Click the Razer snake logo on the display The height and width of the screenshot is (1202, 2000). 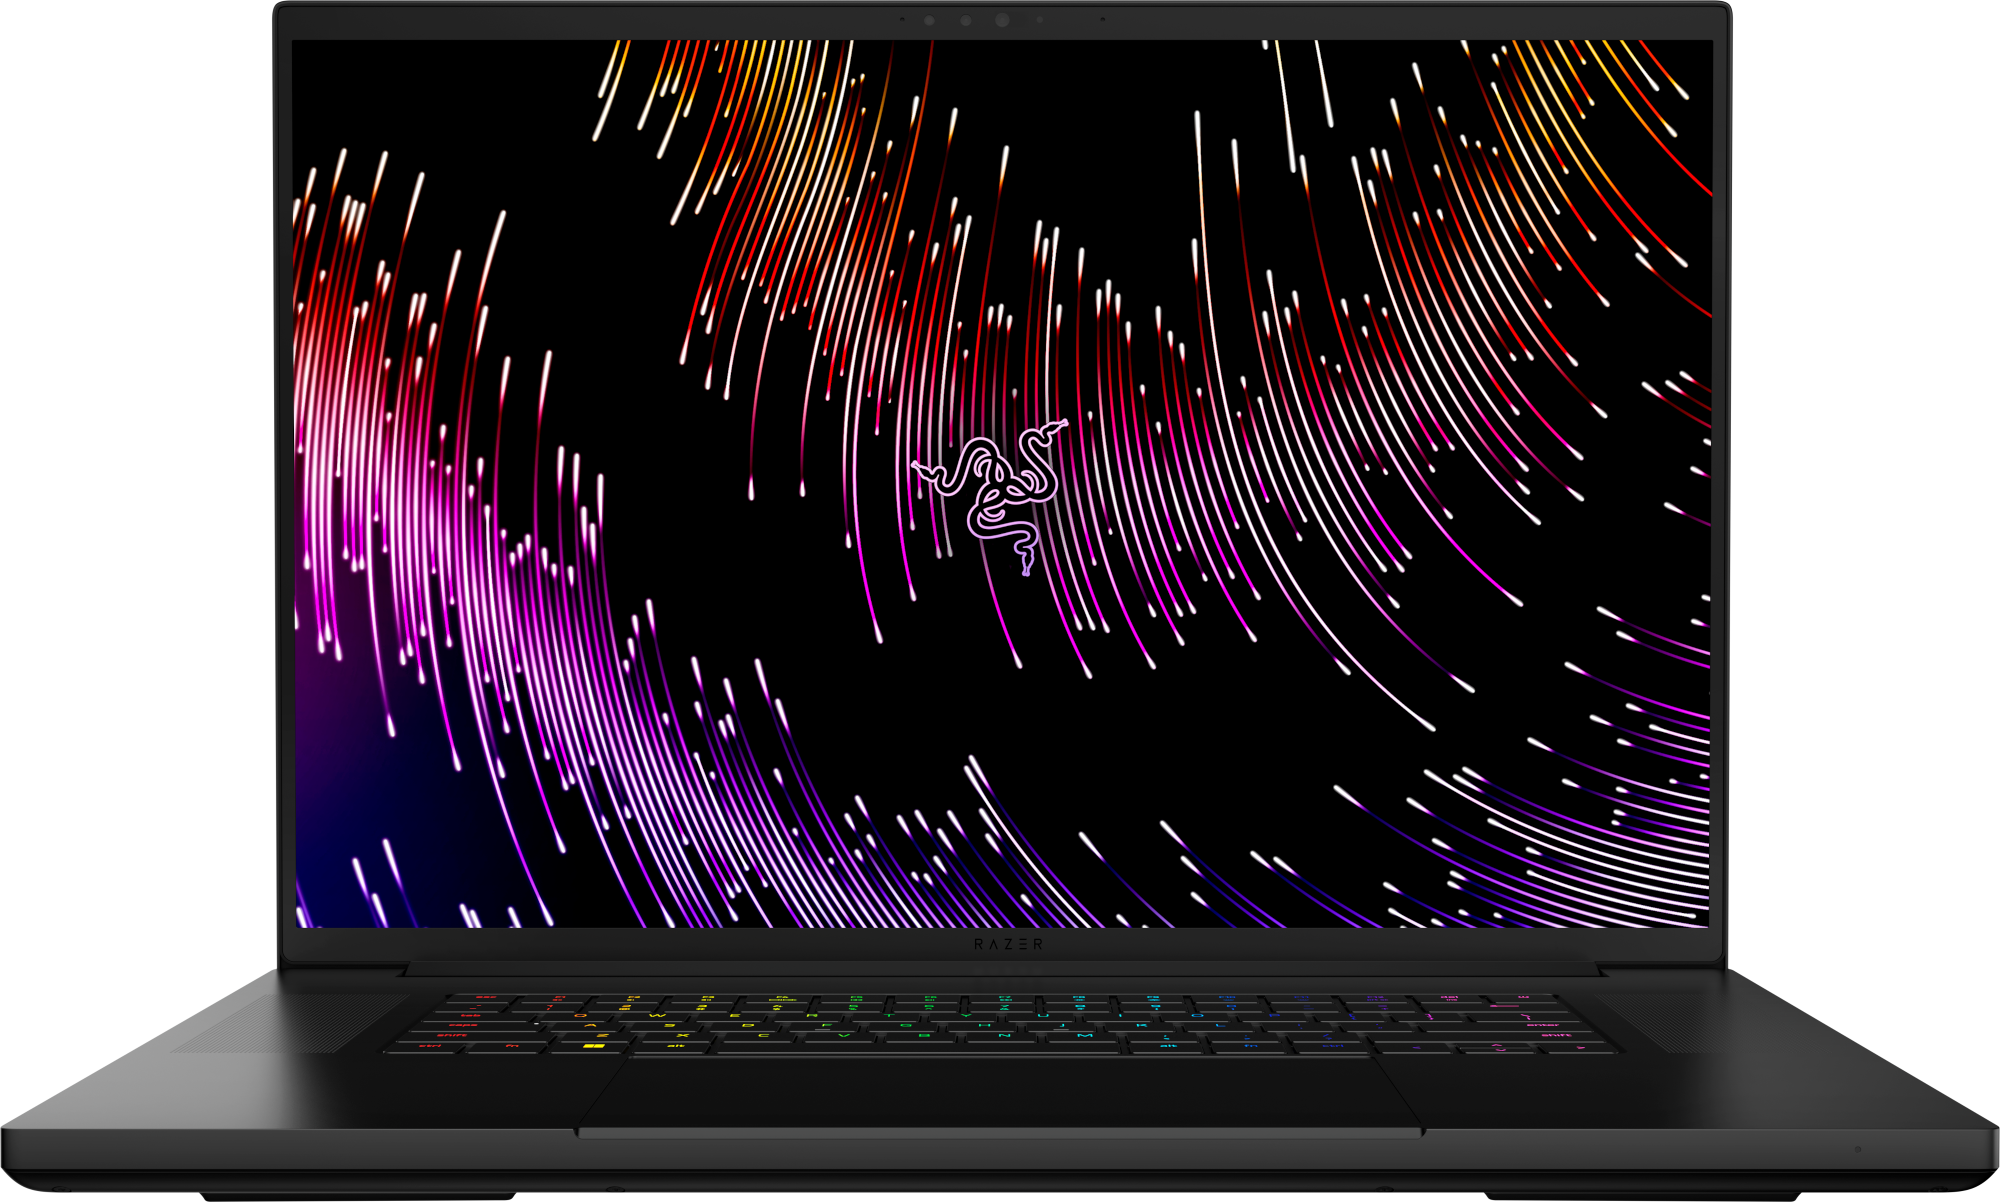tap(990, 497)
